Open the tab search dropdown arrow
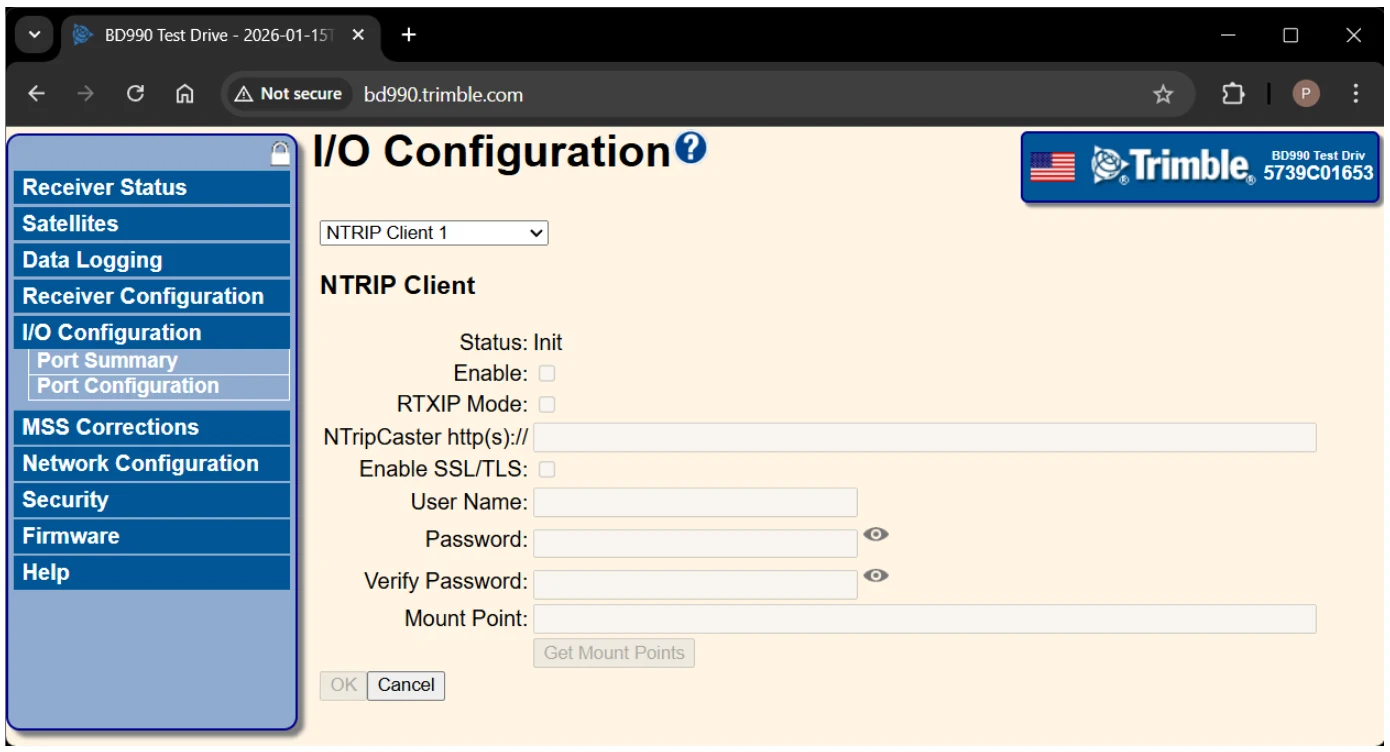Image resolution: width=1390 pixels, height=752 pixels. click(35, 35)
